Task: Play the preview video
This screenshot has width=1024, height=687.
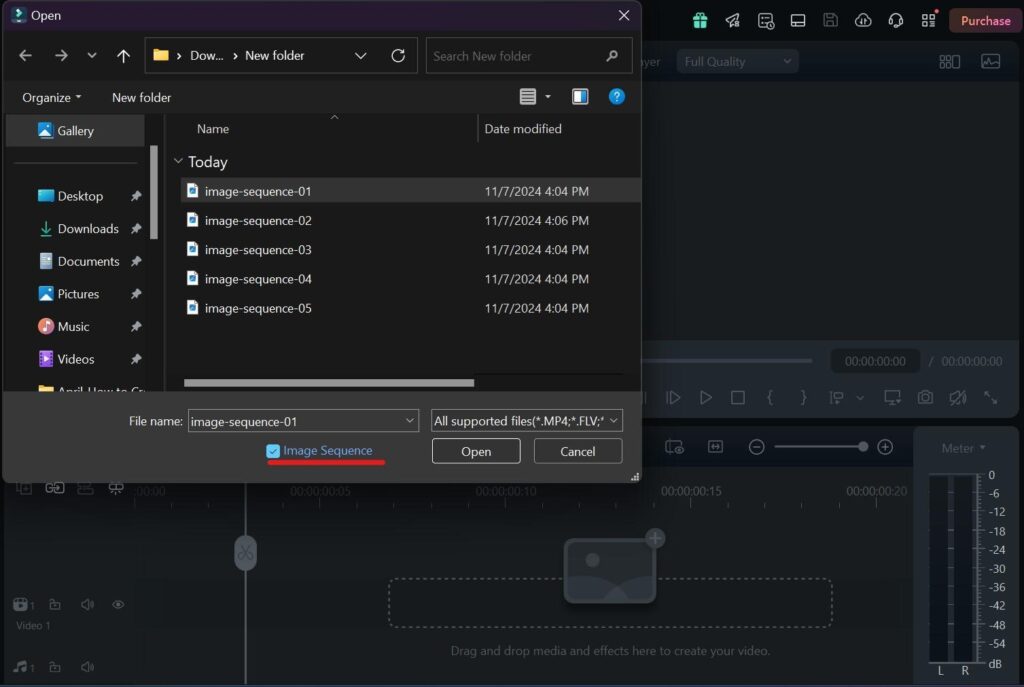Action: (705, 397)
